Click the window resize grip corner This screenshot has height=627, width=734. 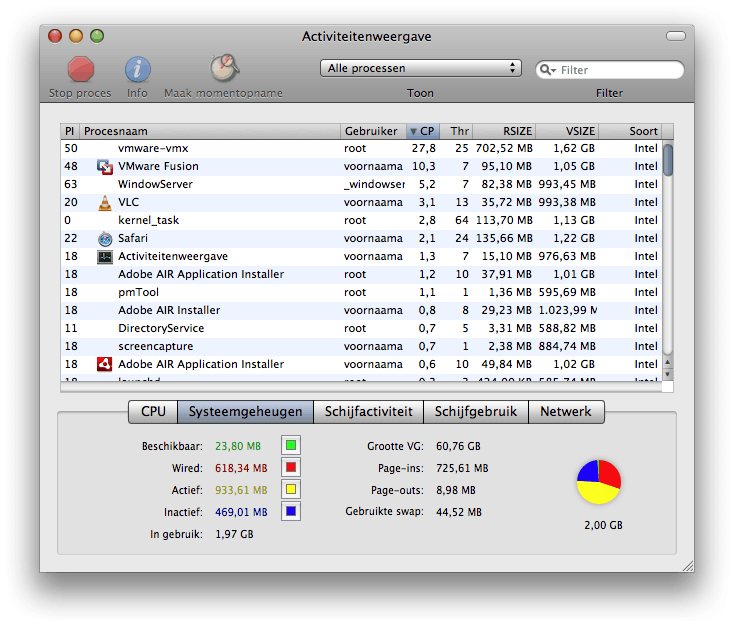click(688, 566)
